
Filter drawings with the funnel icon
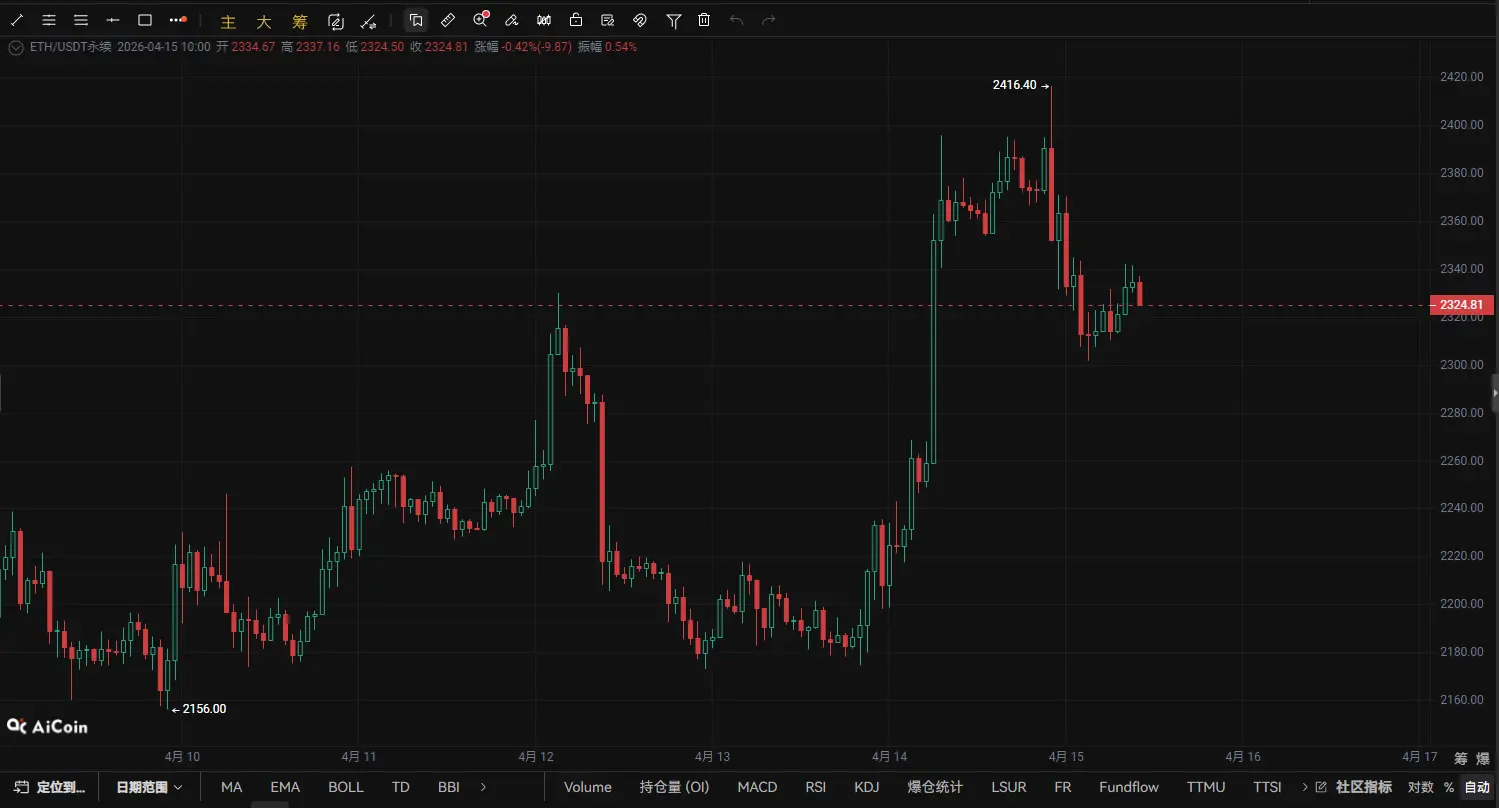(x=674, y=20)
